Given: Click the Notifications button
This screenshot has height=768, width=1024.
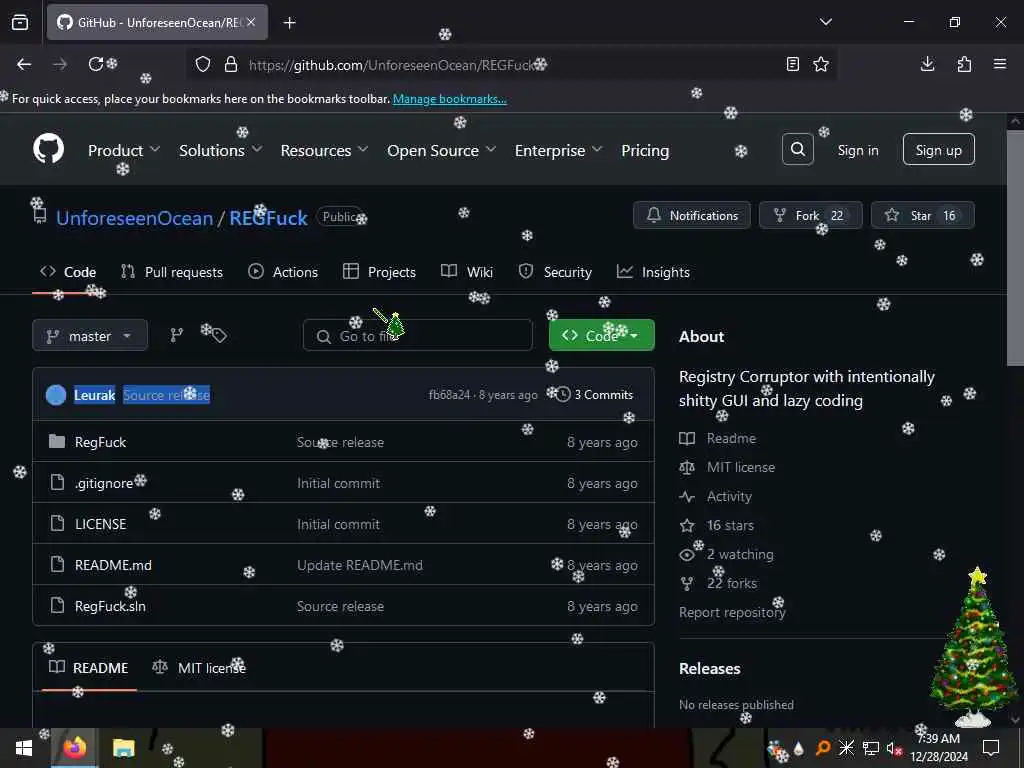Looking at the screenshot, I should pos(692,215).
